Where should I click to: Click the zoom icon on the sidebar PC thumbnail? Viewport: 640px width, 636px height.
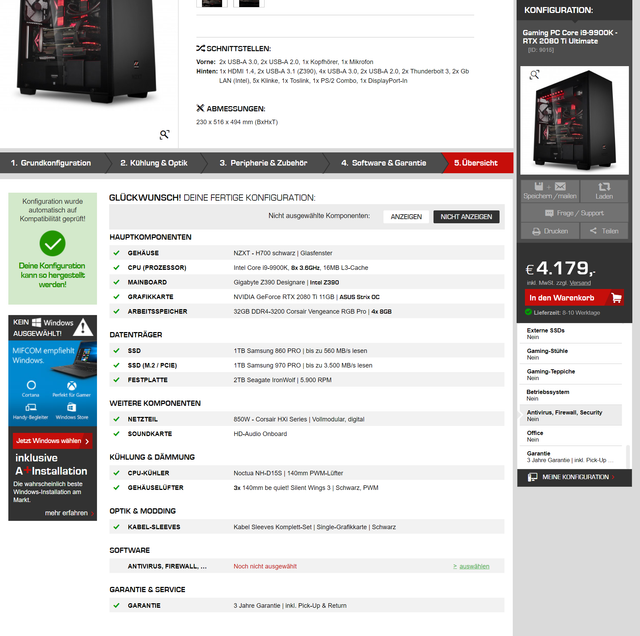coord(534,75)
